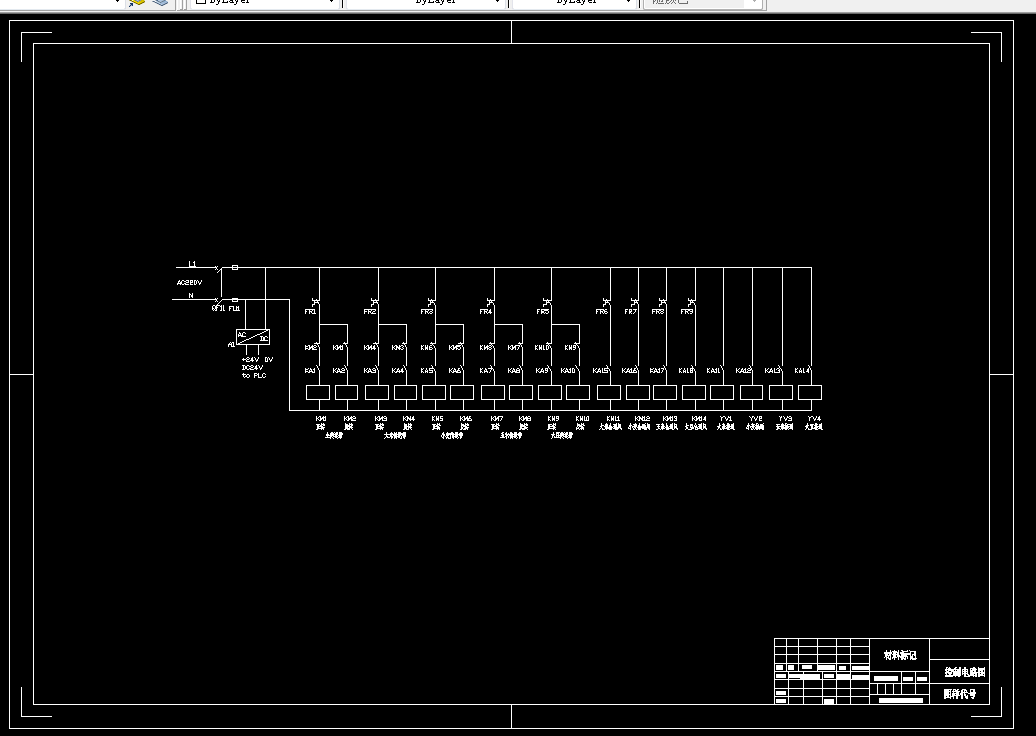1036x736 pixels.
Task: Select the A1 power supply label
Action: click(231, 345)
